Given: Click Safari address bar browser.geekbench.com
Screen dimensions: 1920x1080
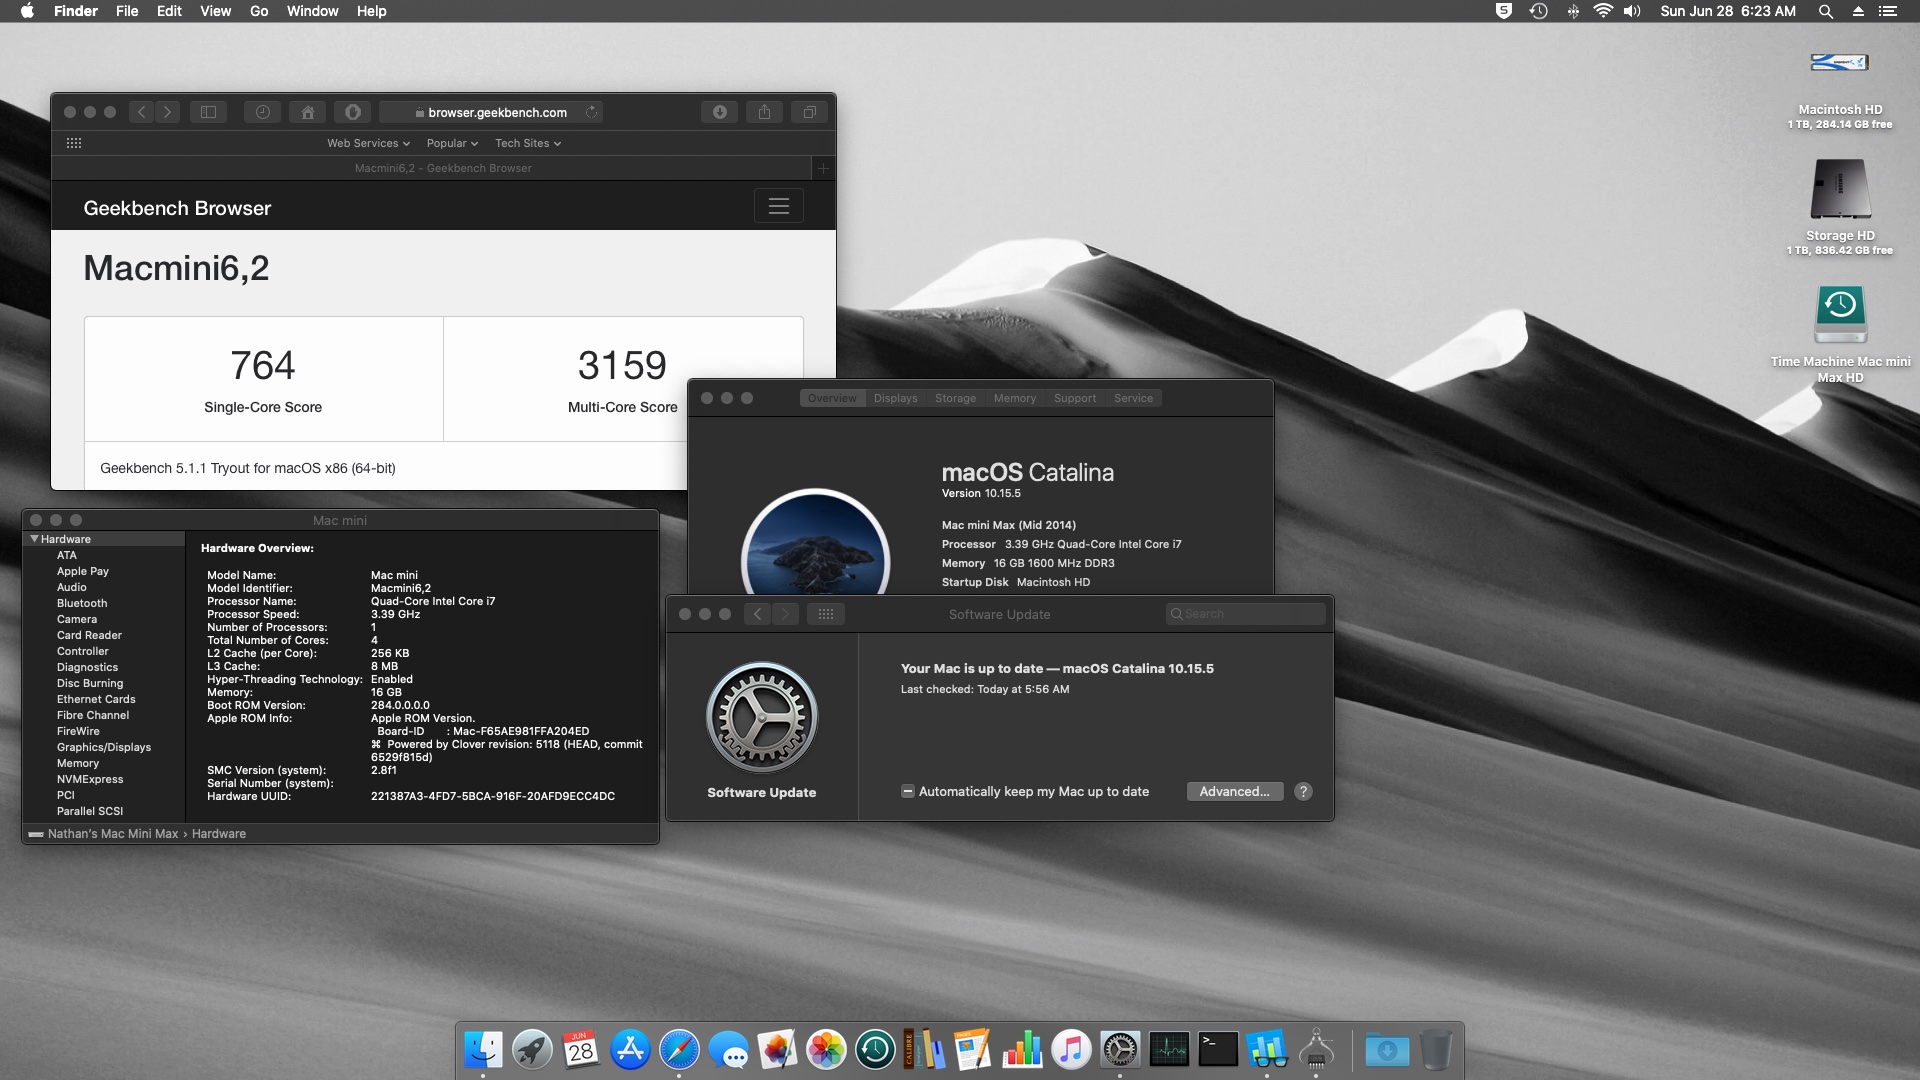Looking at the screenshot, I should coord(491,112).
